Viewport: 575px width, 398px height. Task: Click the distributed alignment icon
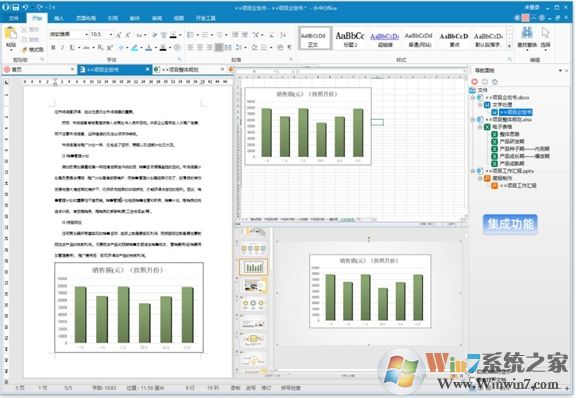(227, 47)
